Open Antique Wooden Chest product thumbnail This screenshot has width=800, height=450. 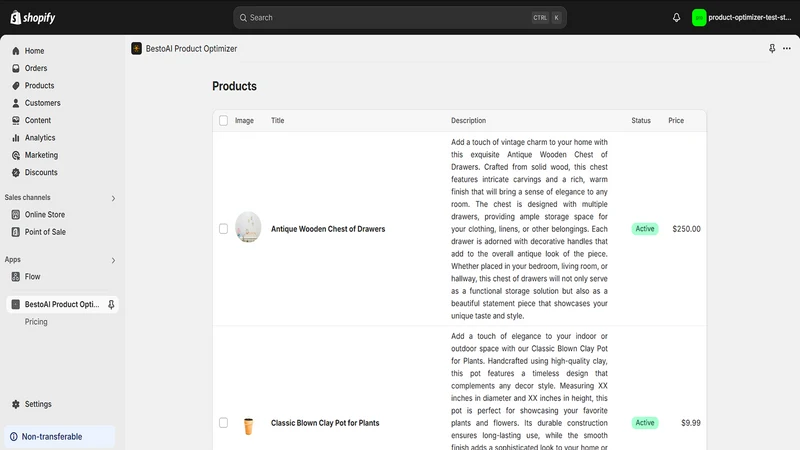248,227
